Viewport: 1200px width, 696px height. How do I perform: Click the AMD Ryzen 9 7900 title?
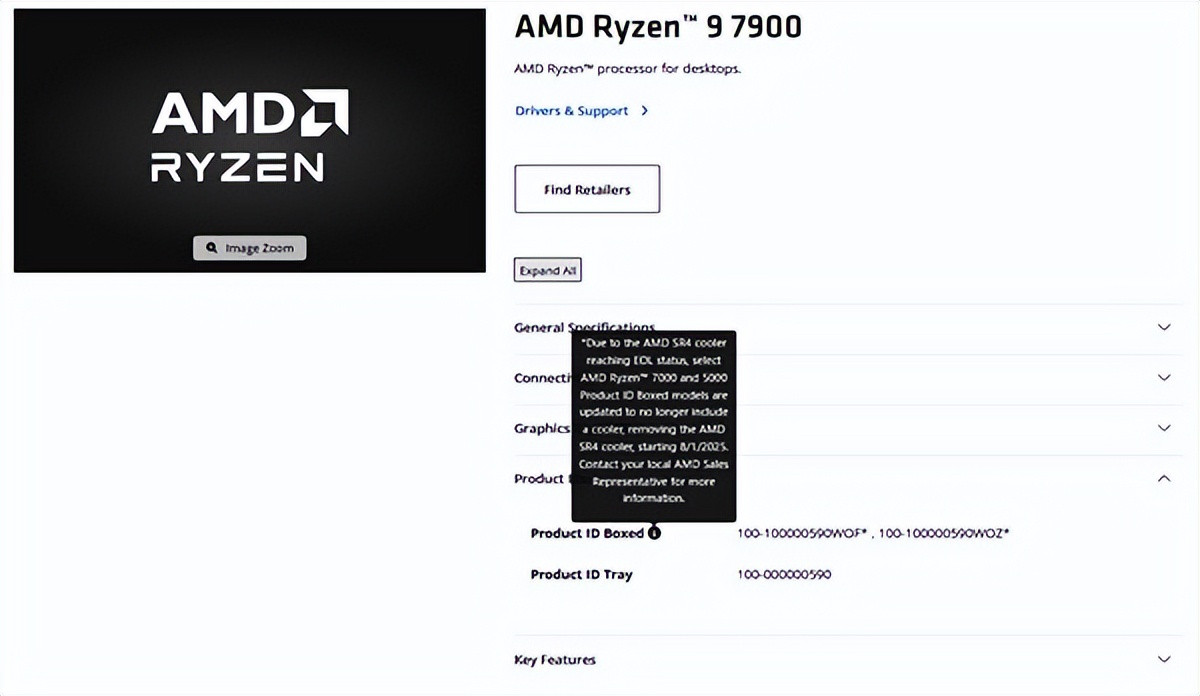click(x=657, y=27)
